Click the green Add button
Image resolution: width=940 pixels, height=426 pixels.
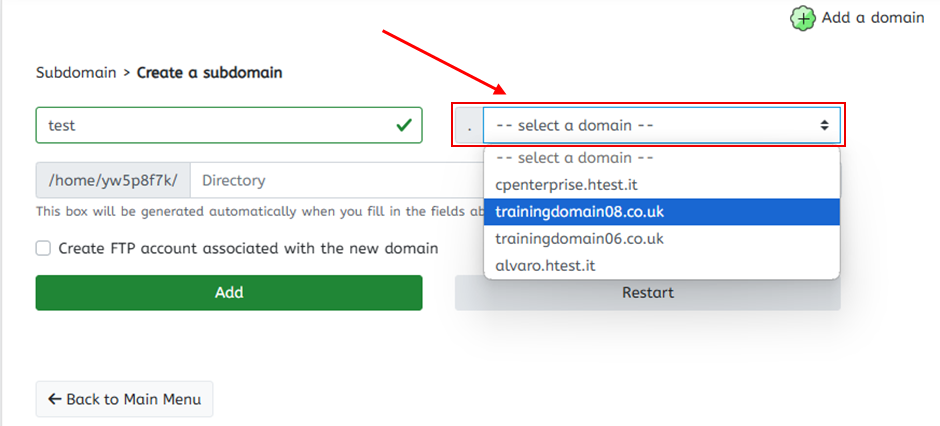[x=229, y=293]
